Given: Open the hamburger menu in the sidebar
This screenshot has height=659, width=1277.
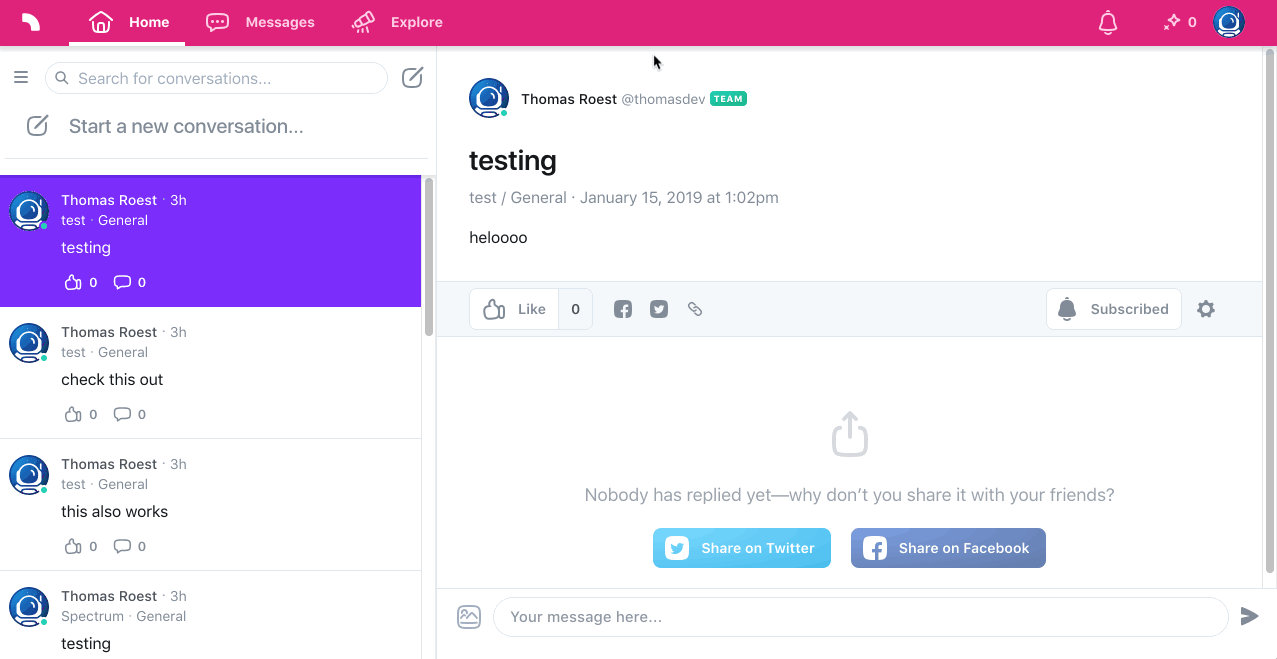Looking at the screenshot, I should click(21, 77).
